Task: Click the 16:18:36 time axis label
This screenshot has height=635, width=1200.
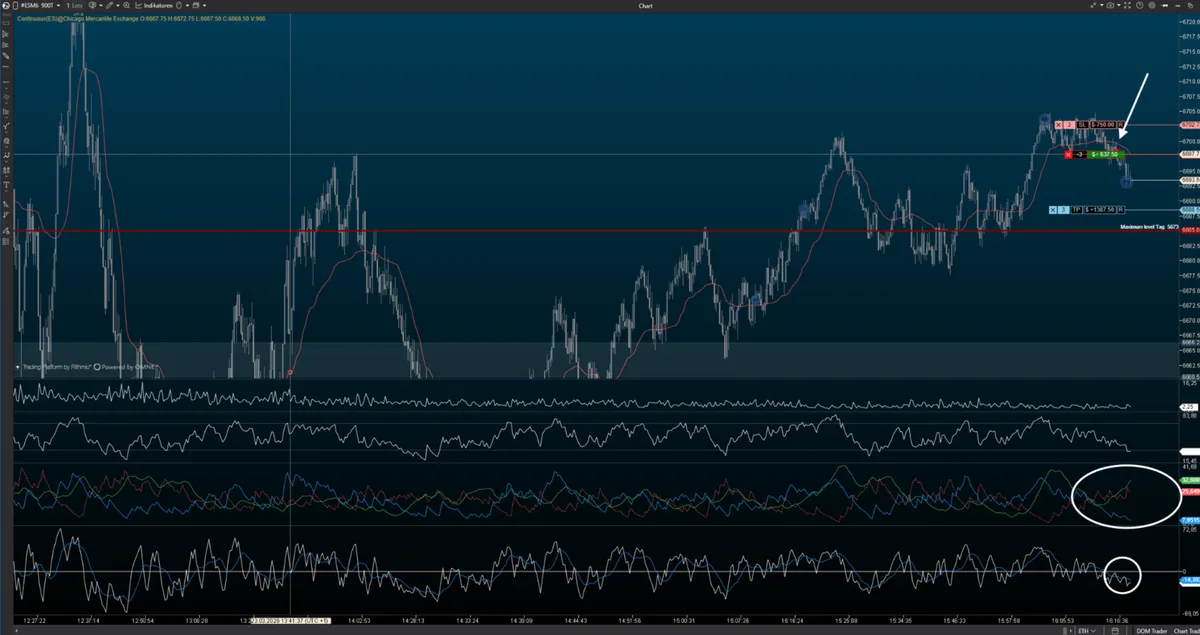Action: tap(1118, 621)
